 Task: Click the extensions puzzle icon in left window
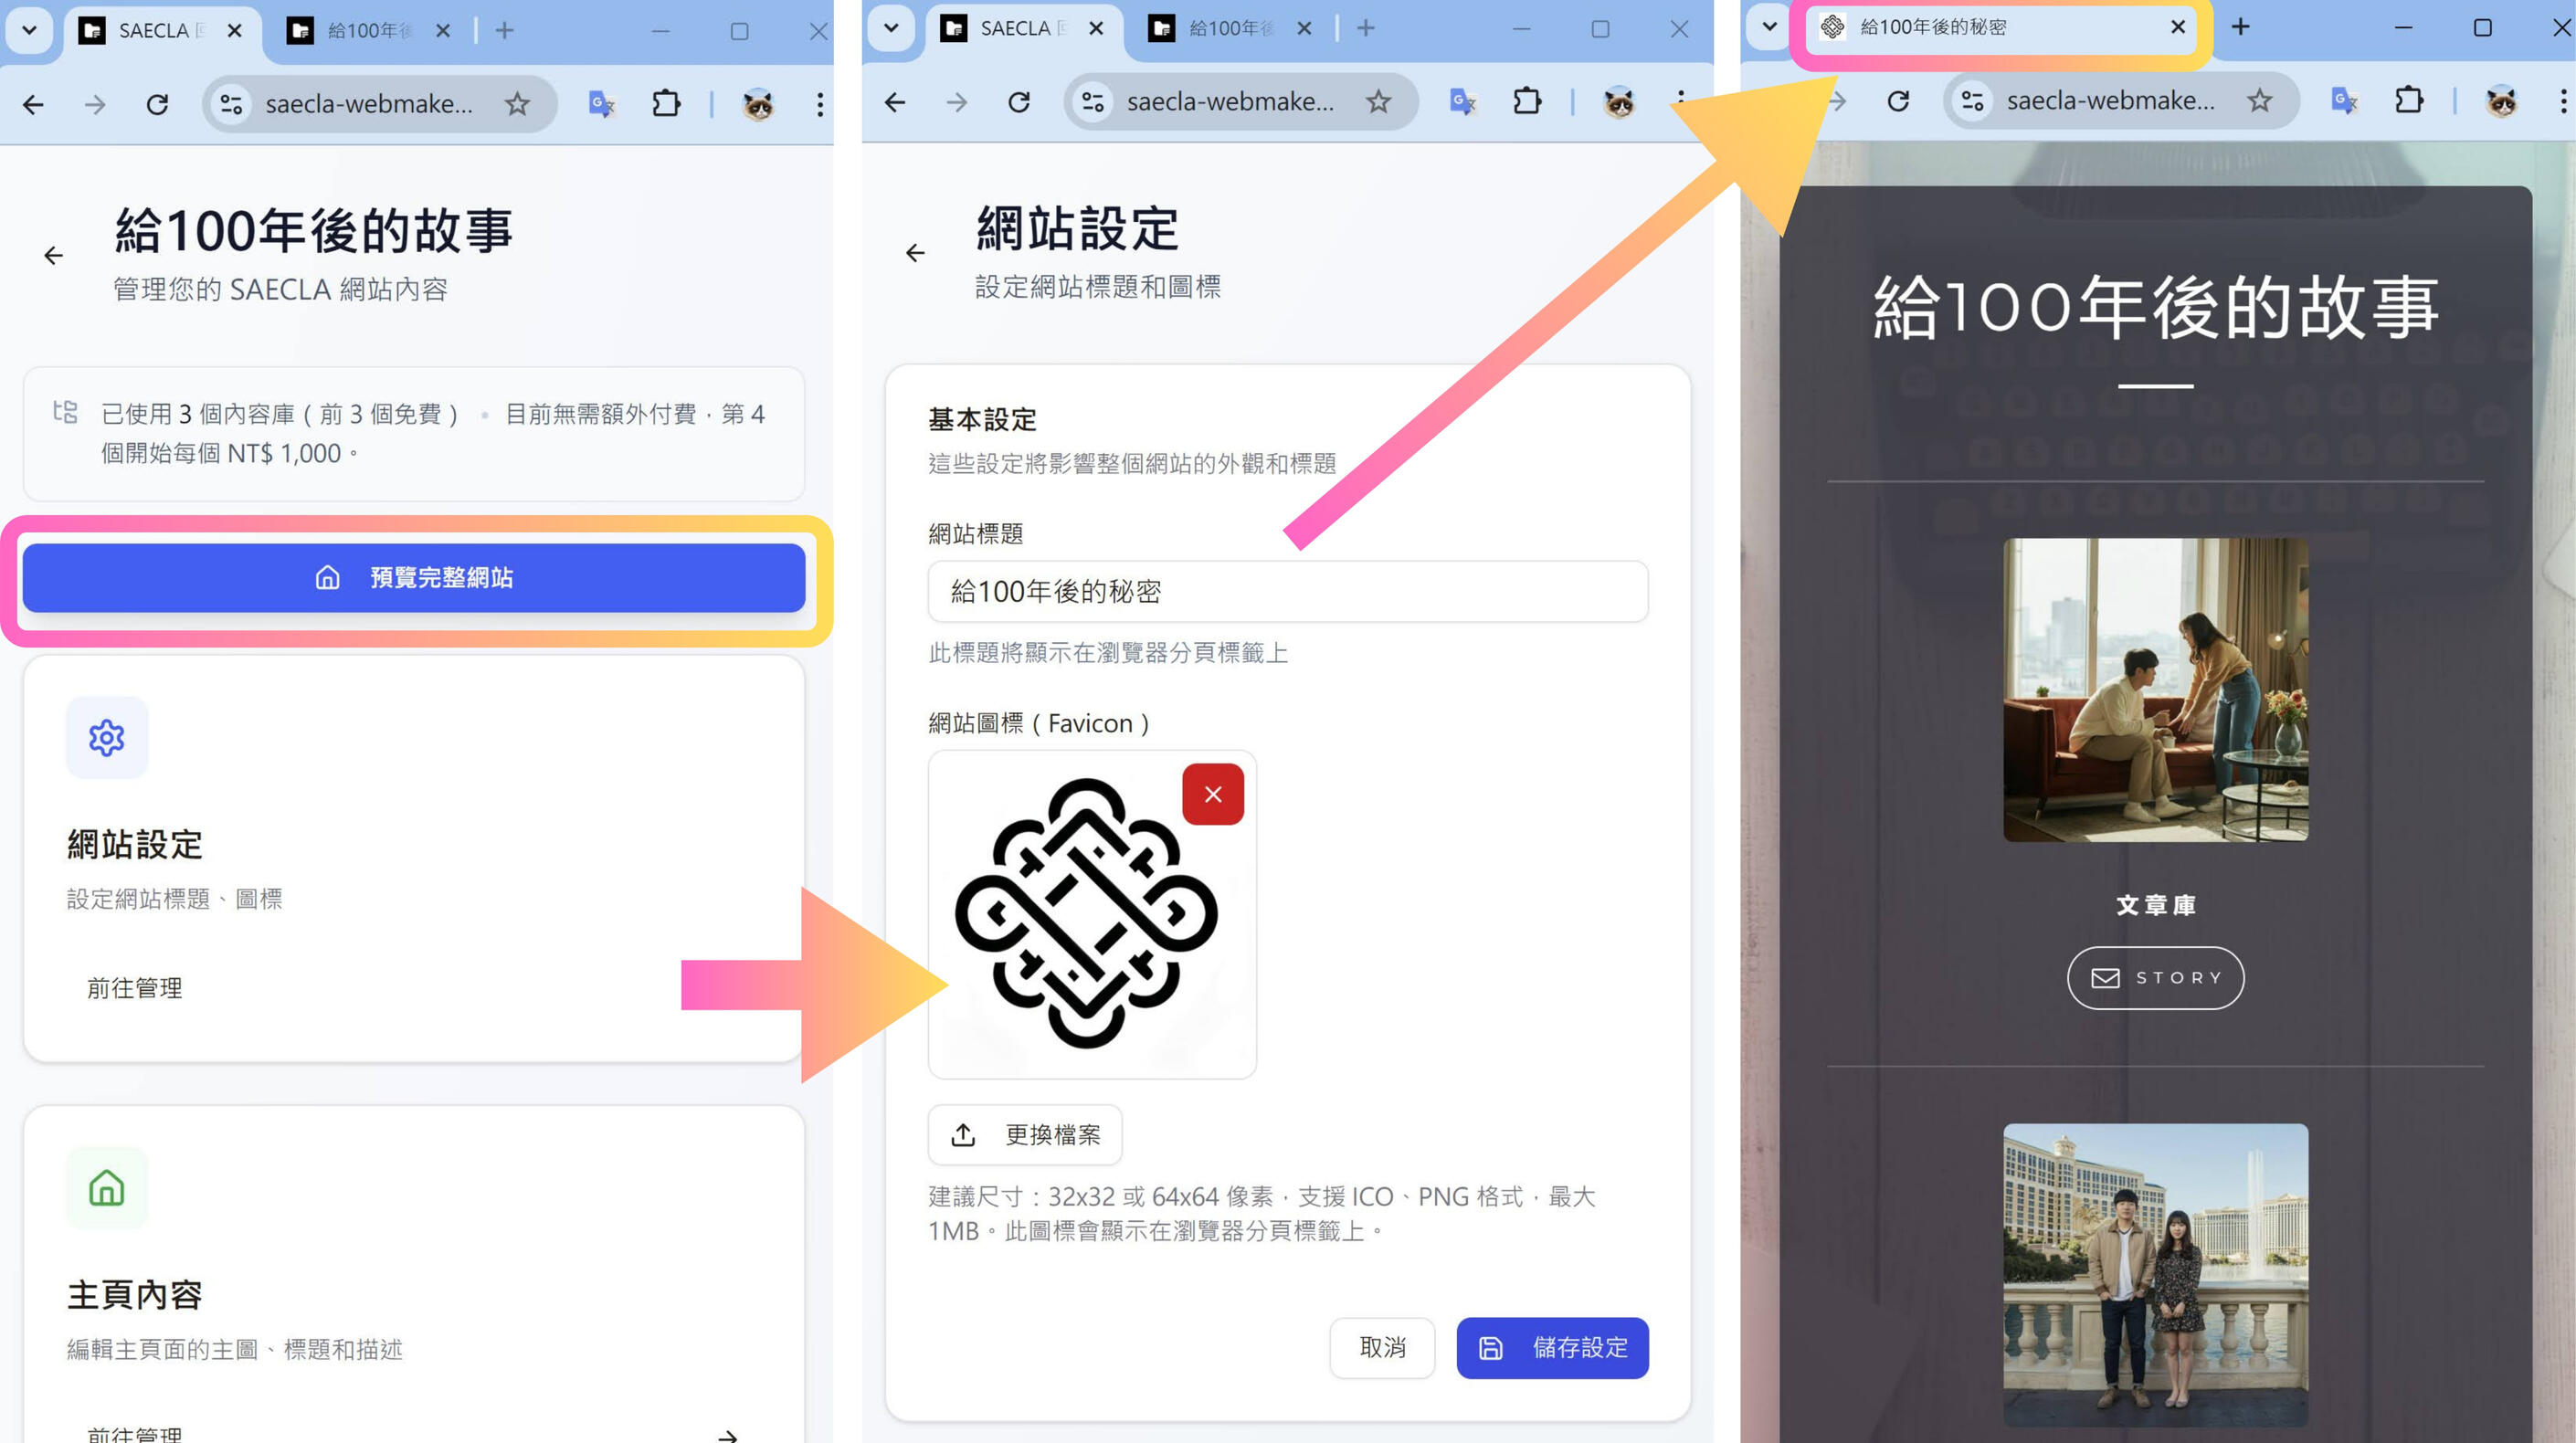pos(666,103)
